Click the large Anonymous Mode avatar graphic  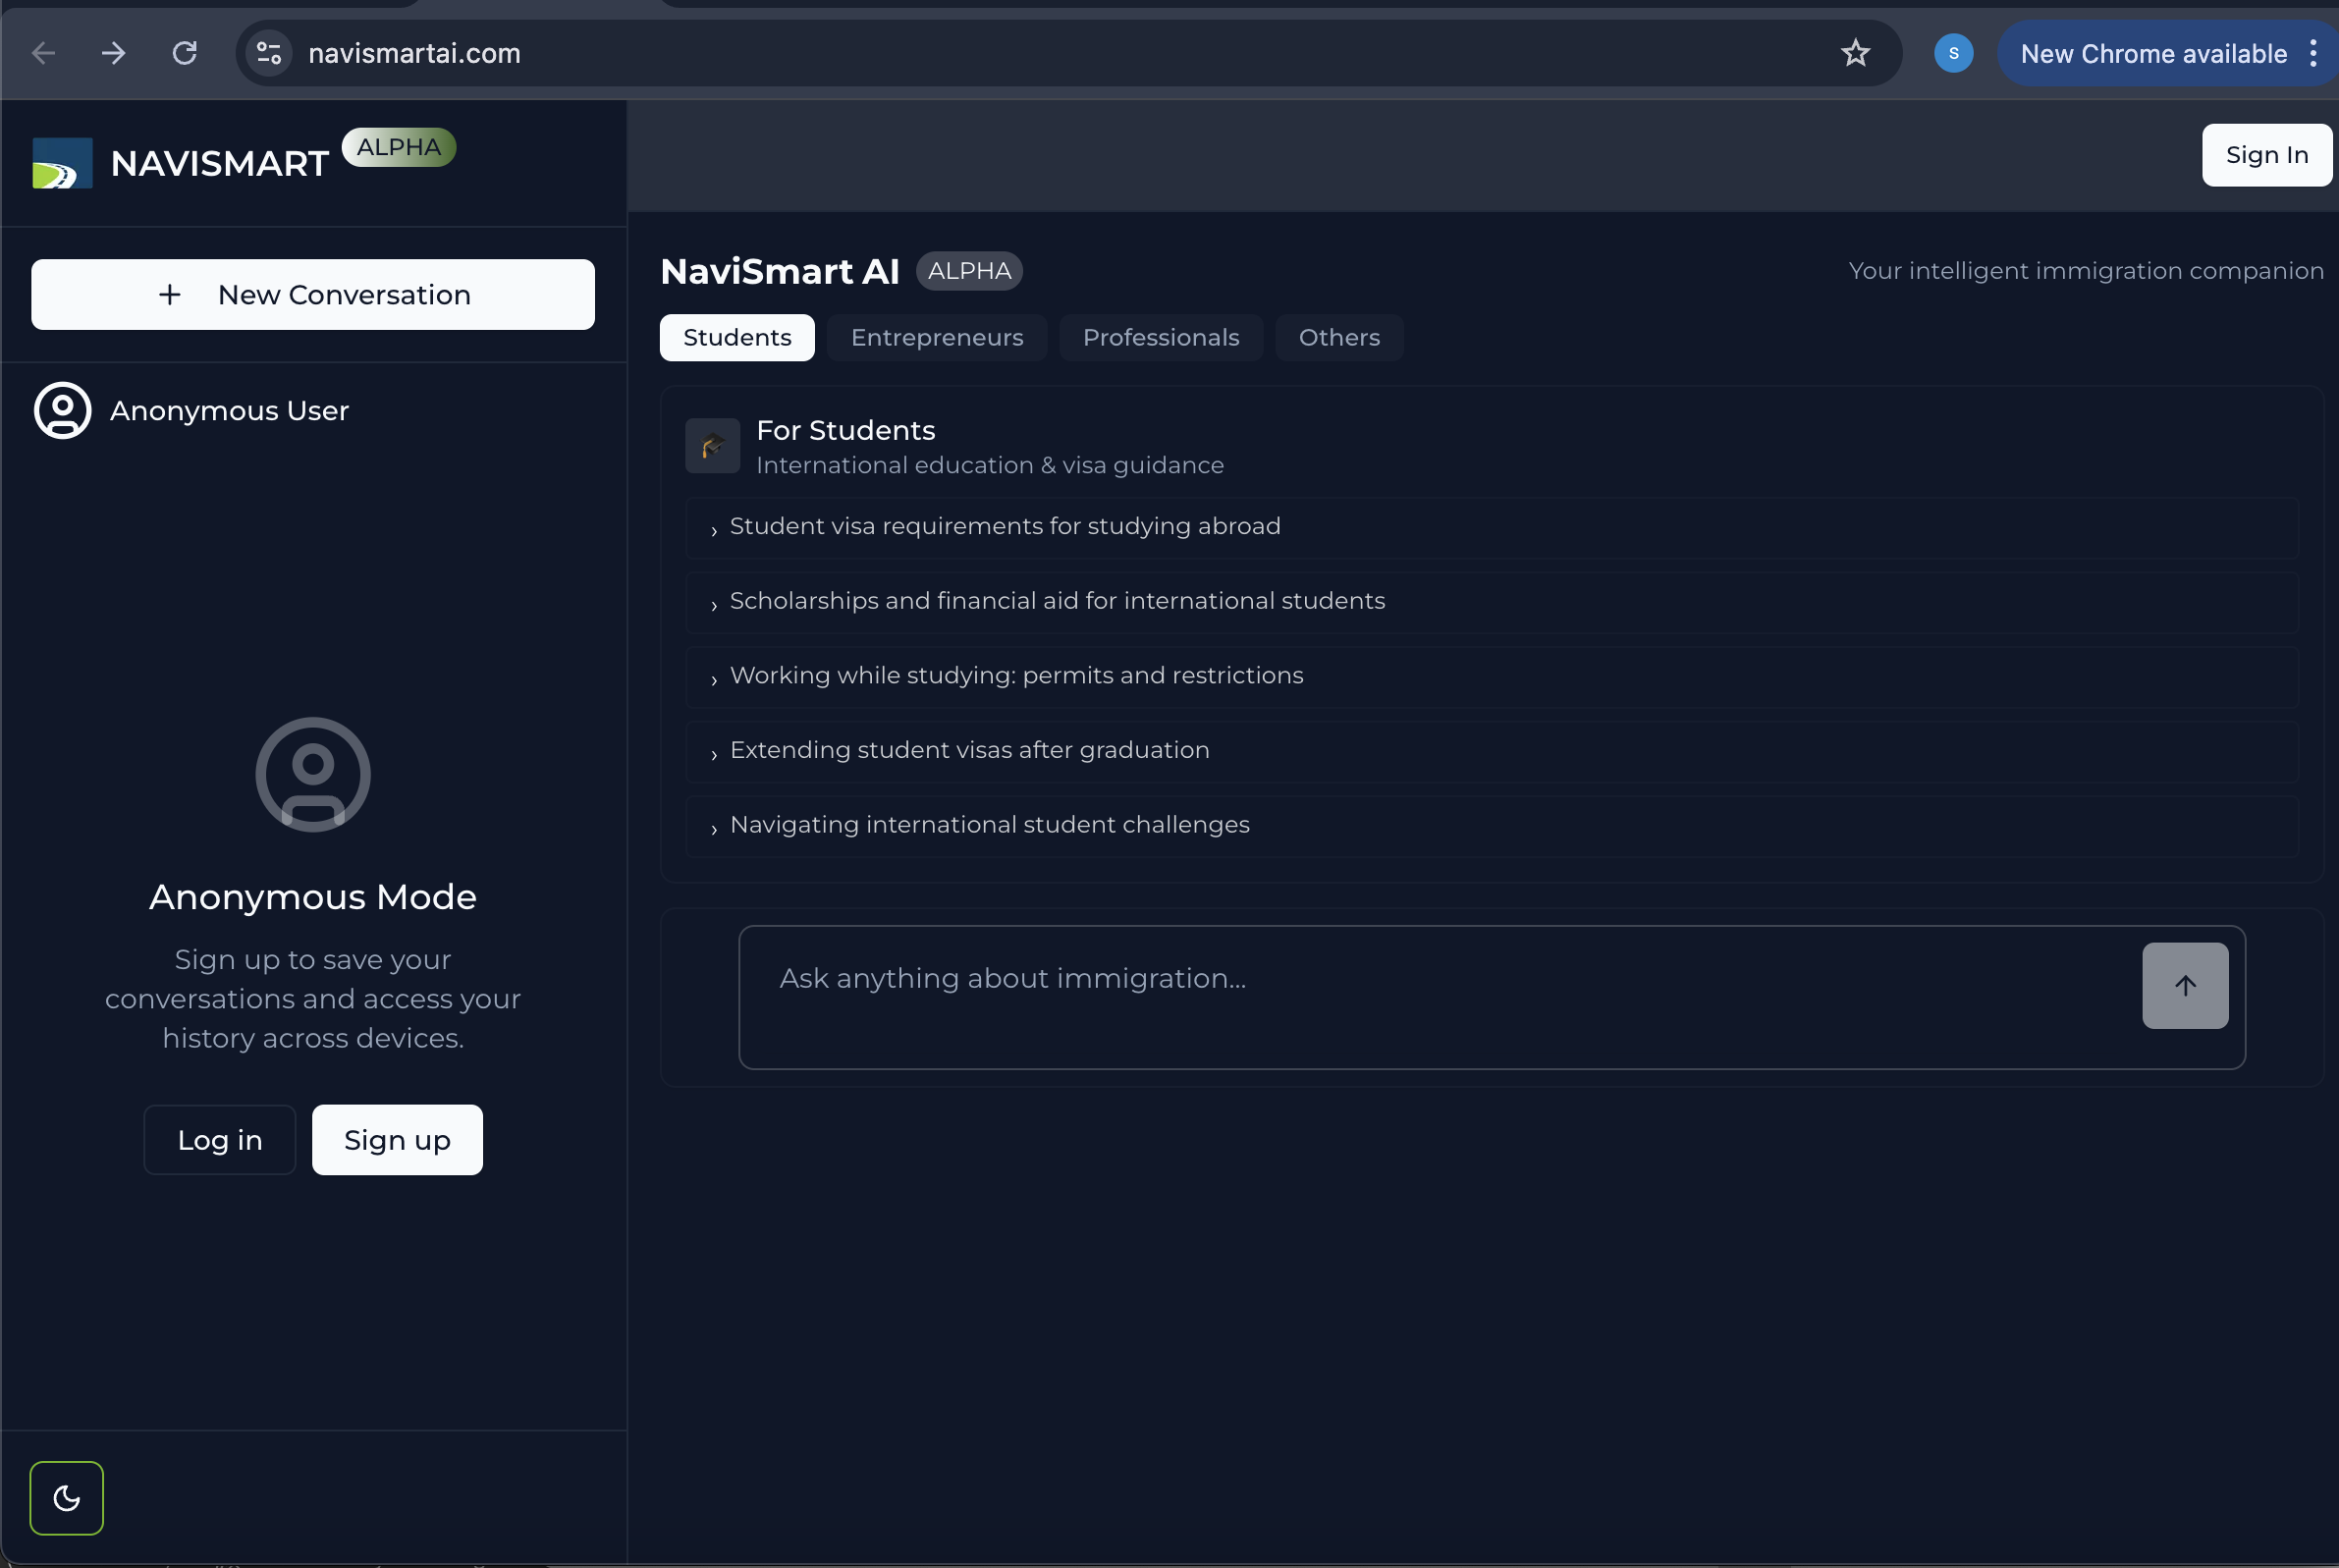tap(313, 775)
